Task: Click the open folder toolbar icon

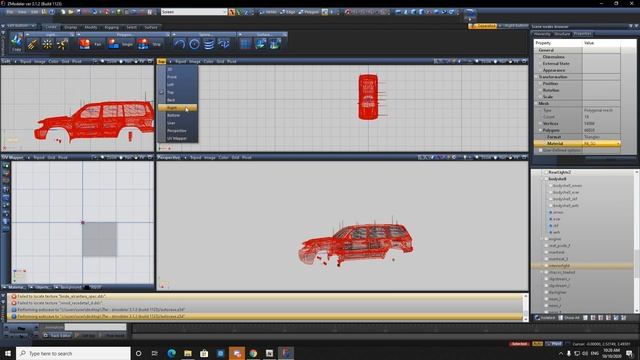Action: click(71, 12)
